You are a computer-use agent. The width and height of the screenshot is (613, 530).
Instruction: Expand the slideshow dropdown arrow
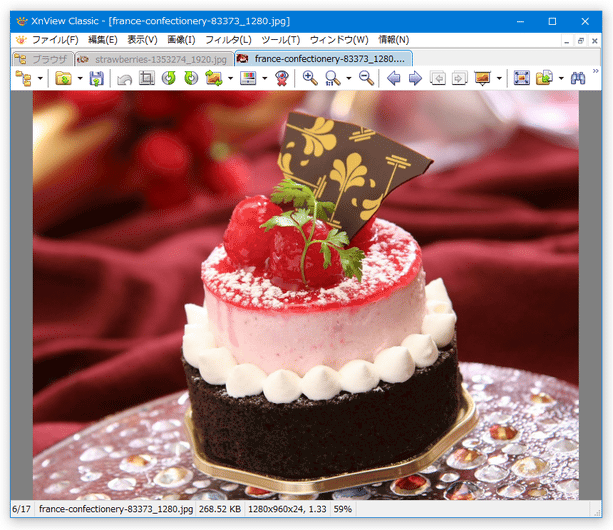point(499,79)
